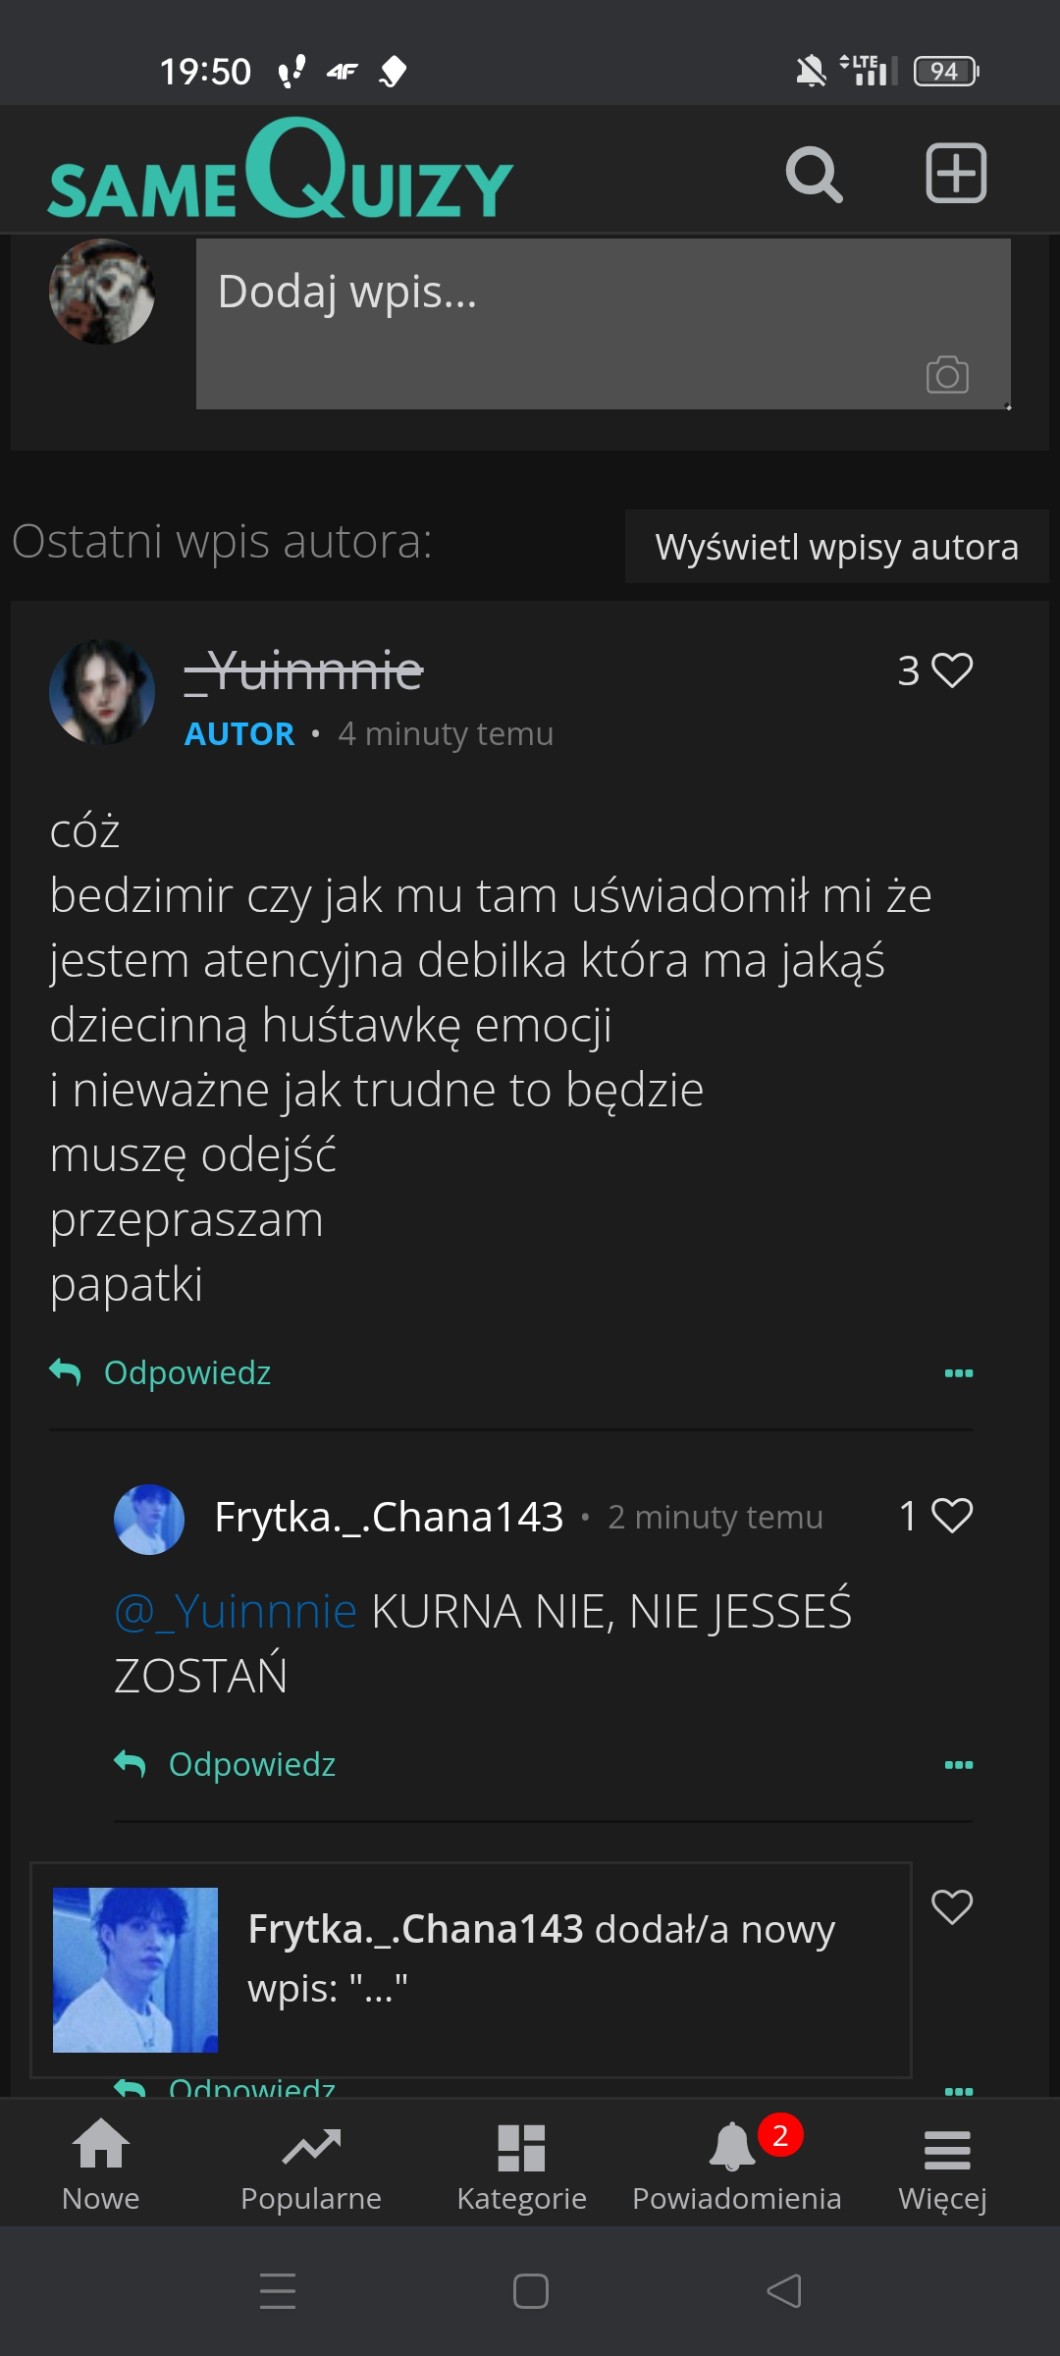Open three-dot menu on Frytka's comment
The height and width of the screenshot is (2356, 1060).
[958, 1765]
